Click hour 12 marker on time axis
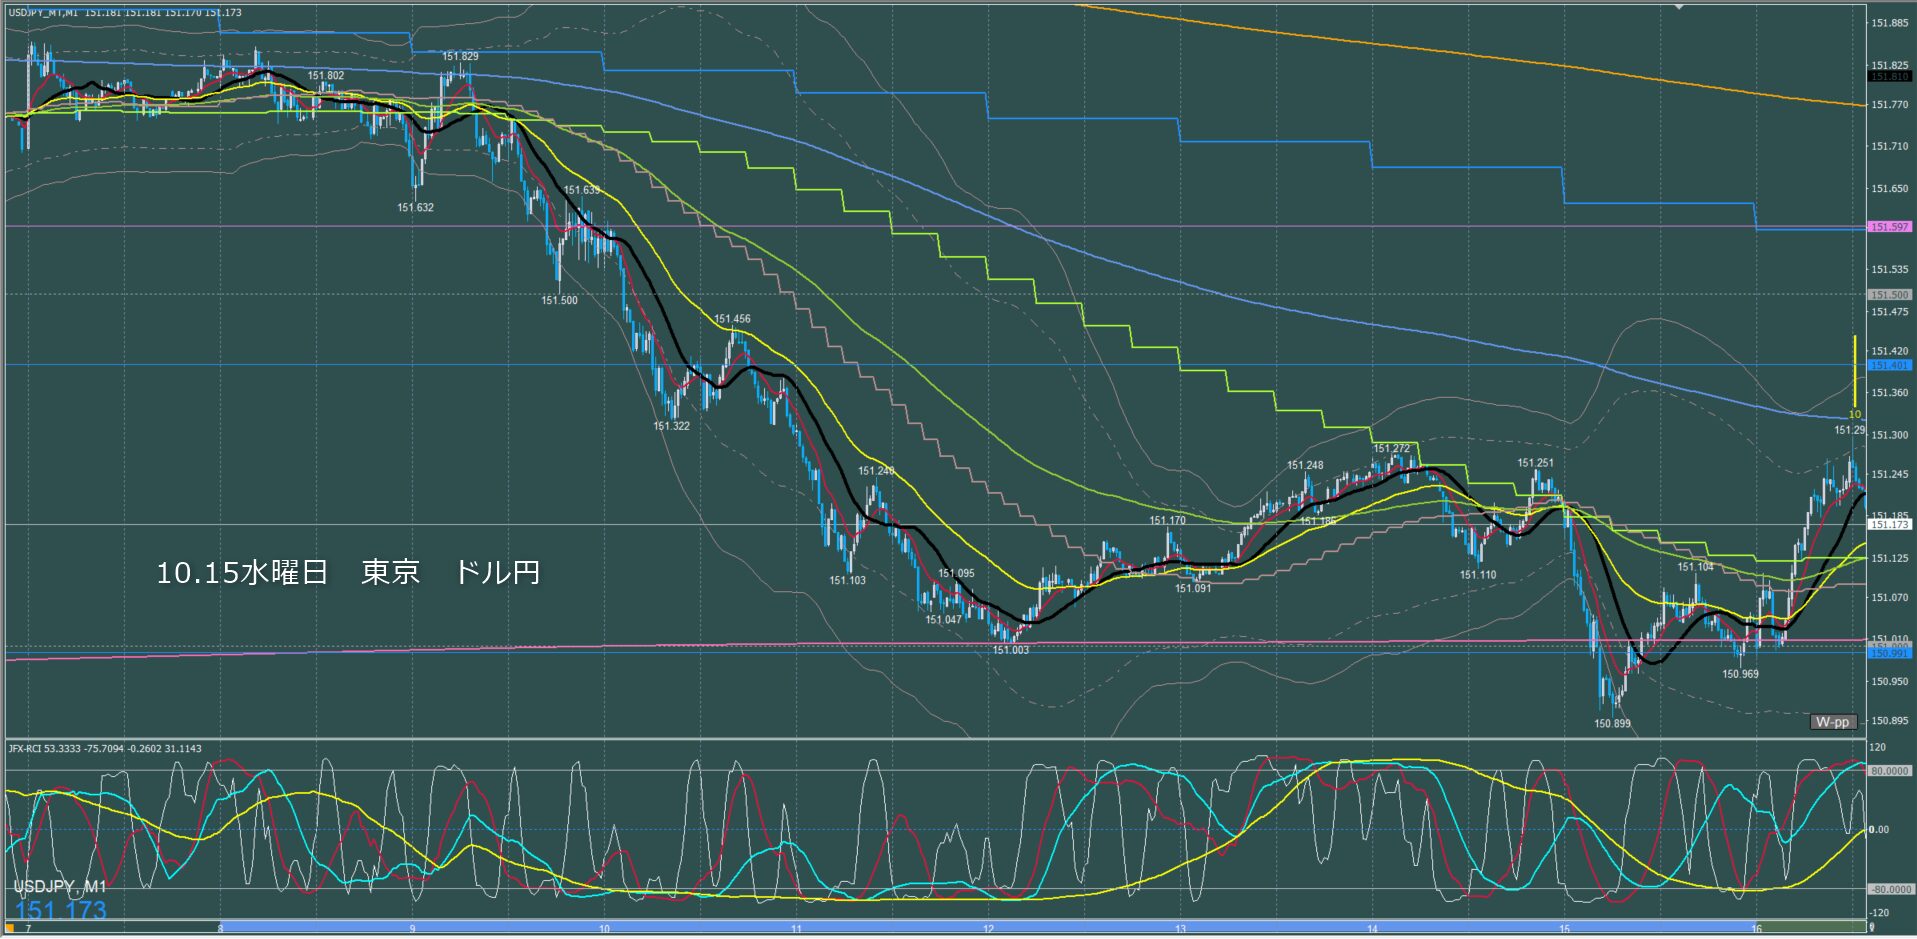Screen dimensions: 1917x939 pos(988,929)
